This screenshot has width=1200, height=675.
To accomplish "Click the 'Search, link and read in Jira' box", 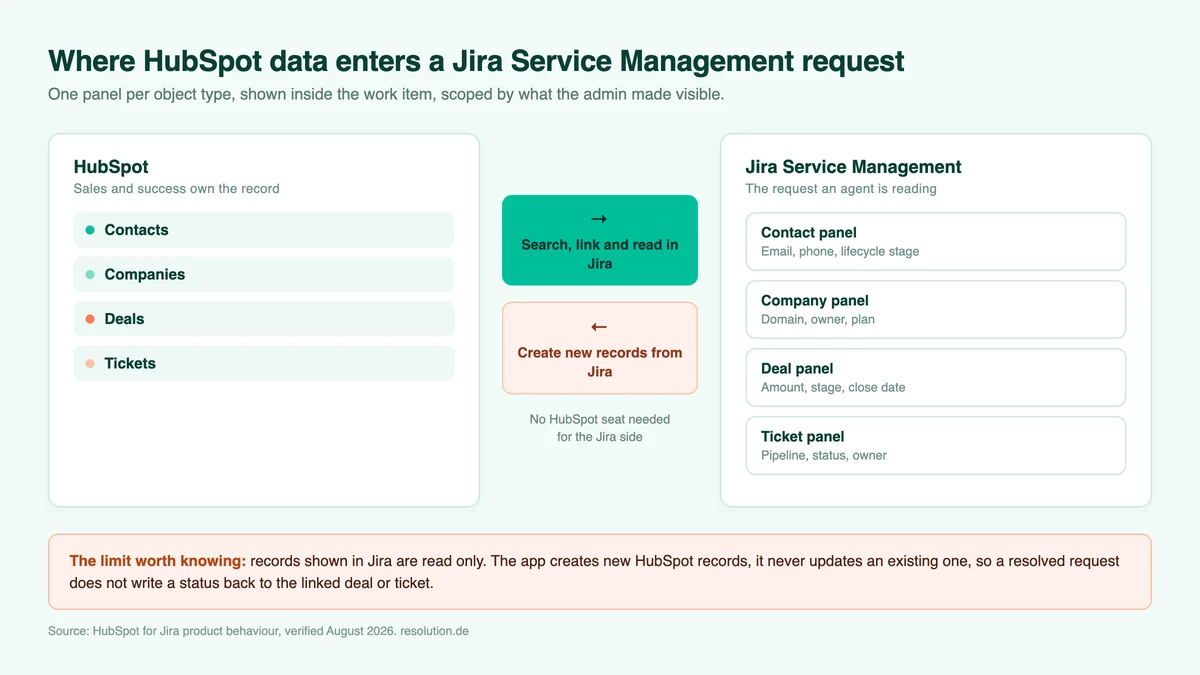I will 600,240.
